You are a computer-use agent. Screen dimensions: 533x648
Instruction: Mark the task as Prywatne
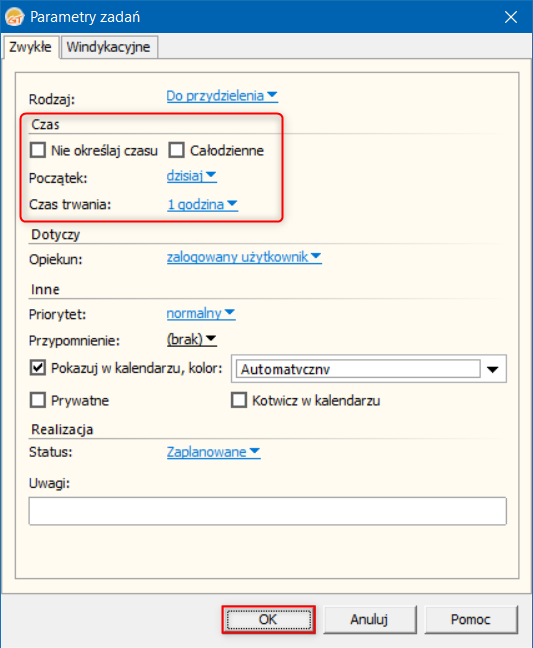click(x=38, y=400)
